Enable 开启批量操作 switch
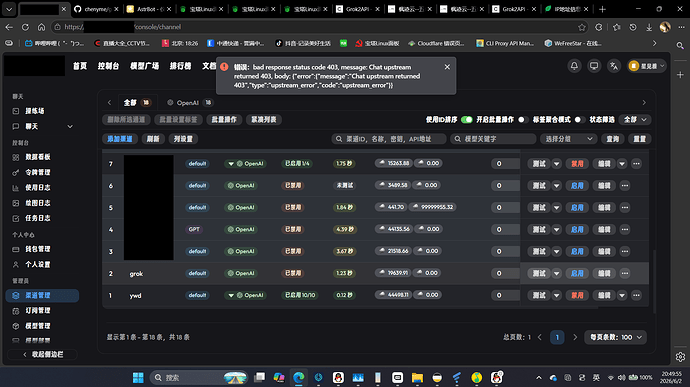 coord(523,120)
